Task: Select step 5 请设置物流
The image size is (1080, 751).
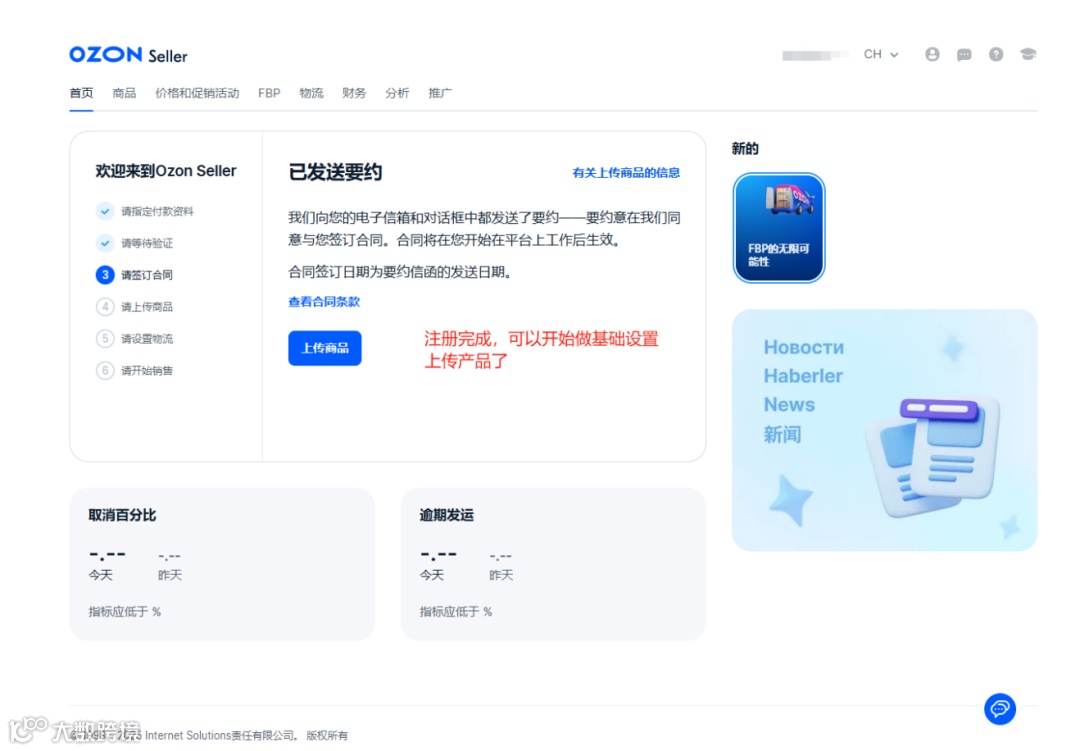Action: click(x=134, y=338)
